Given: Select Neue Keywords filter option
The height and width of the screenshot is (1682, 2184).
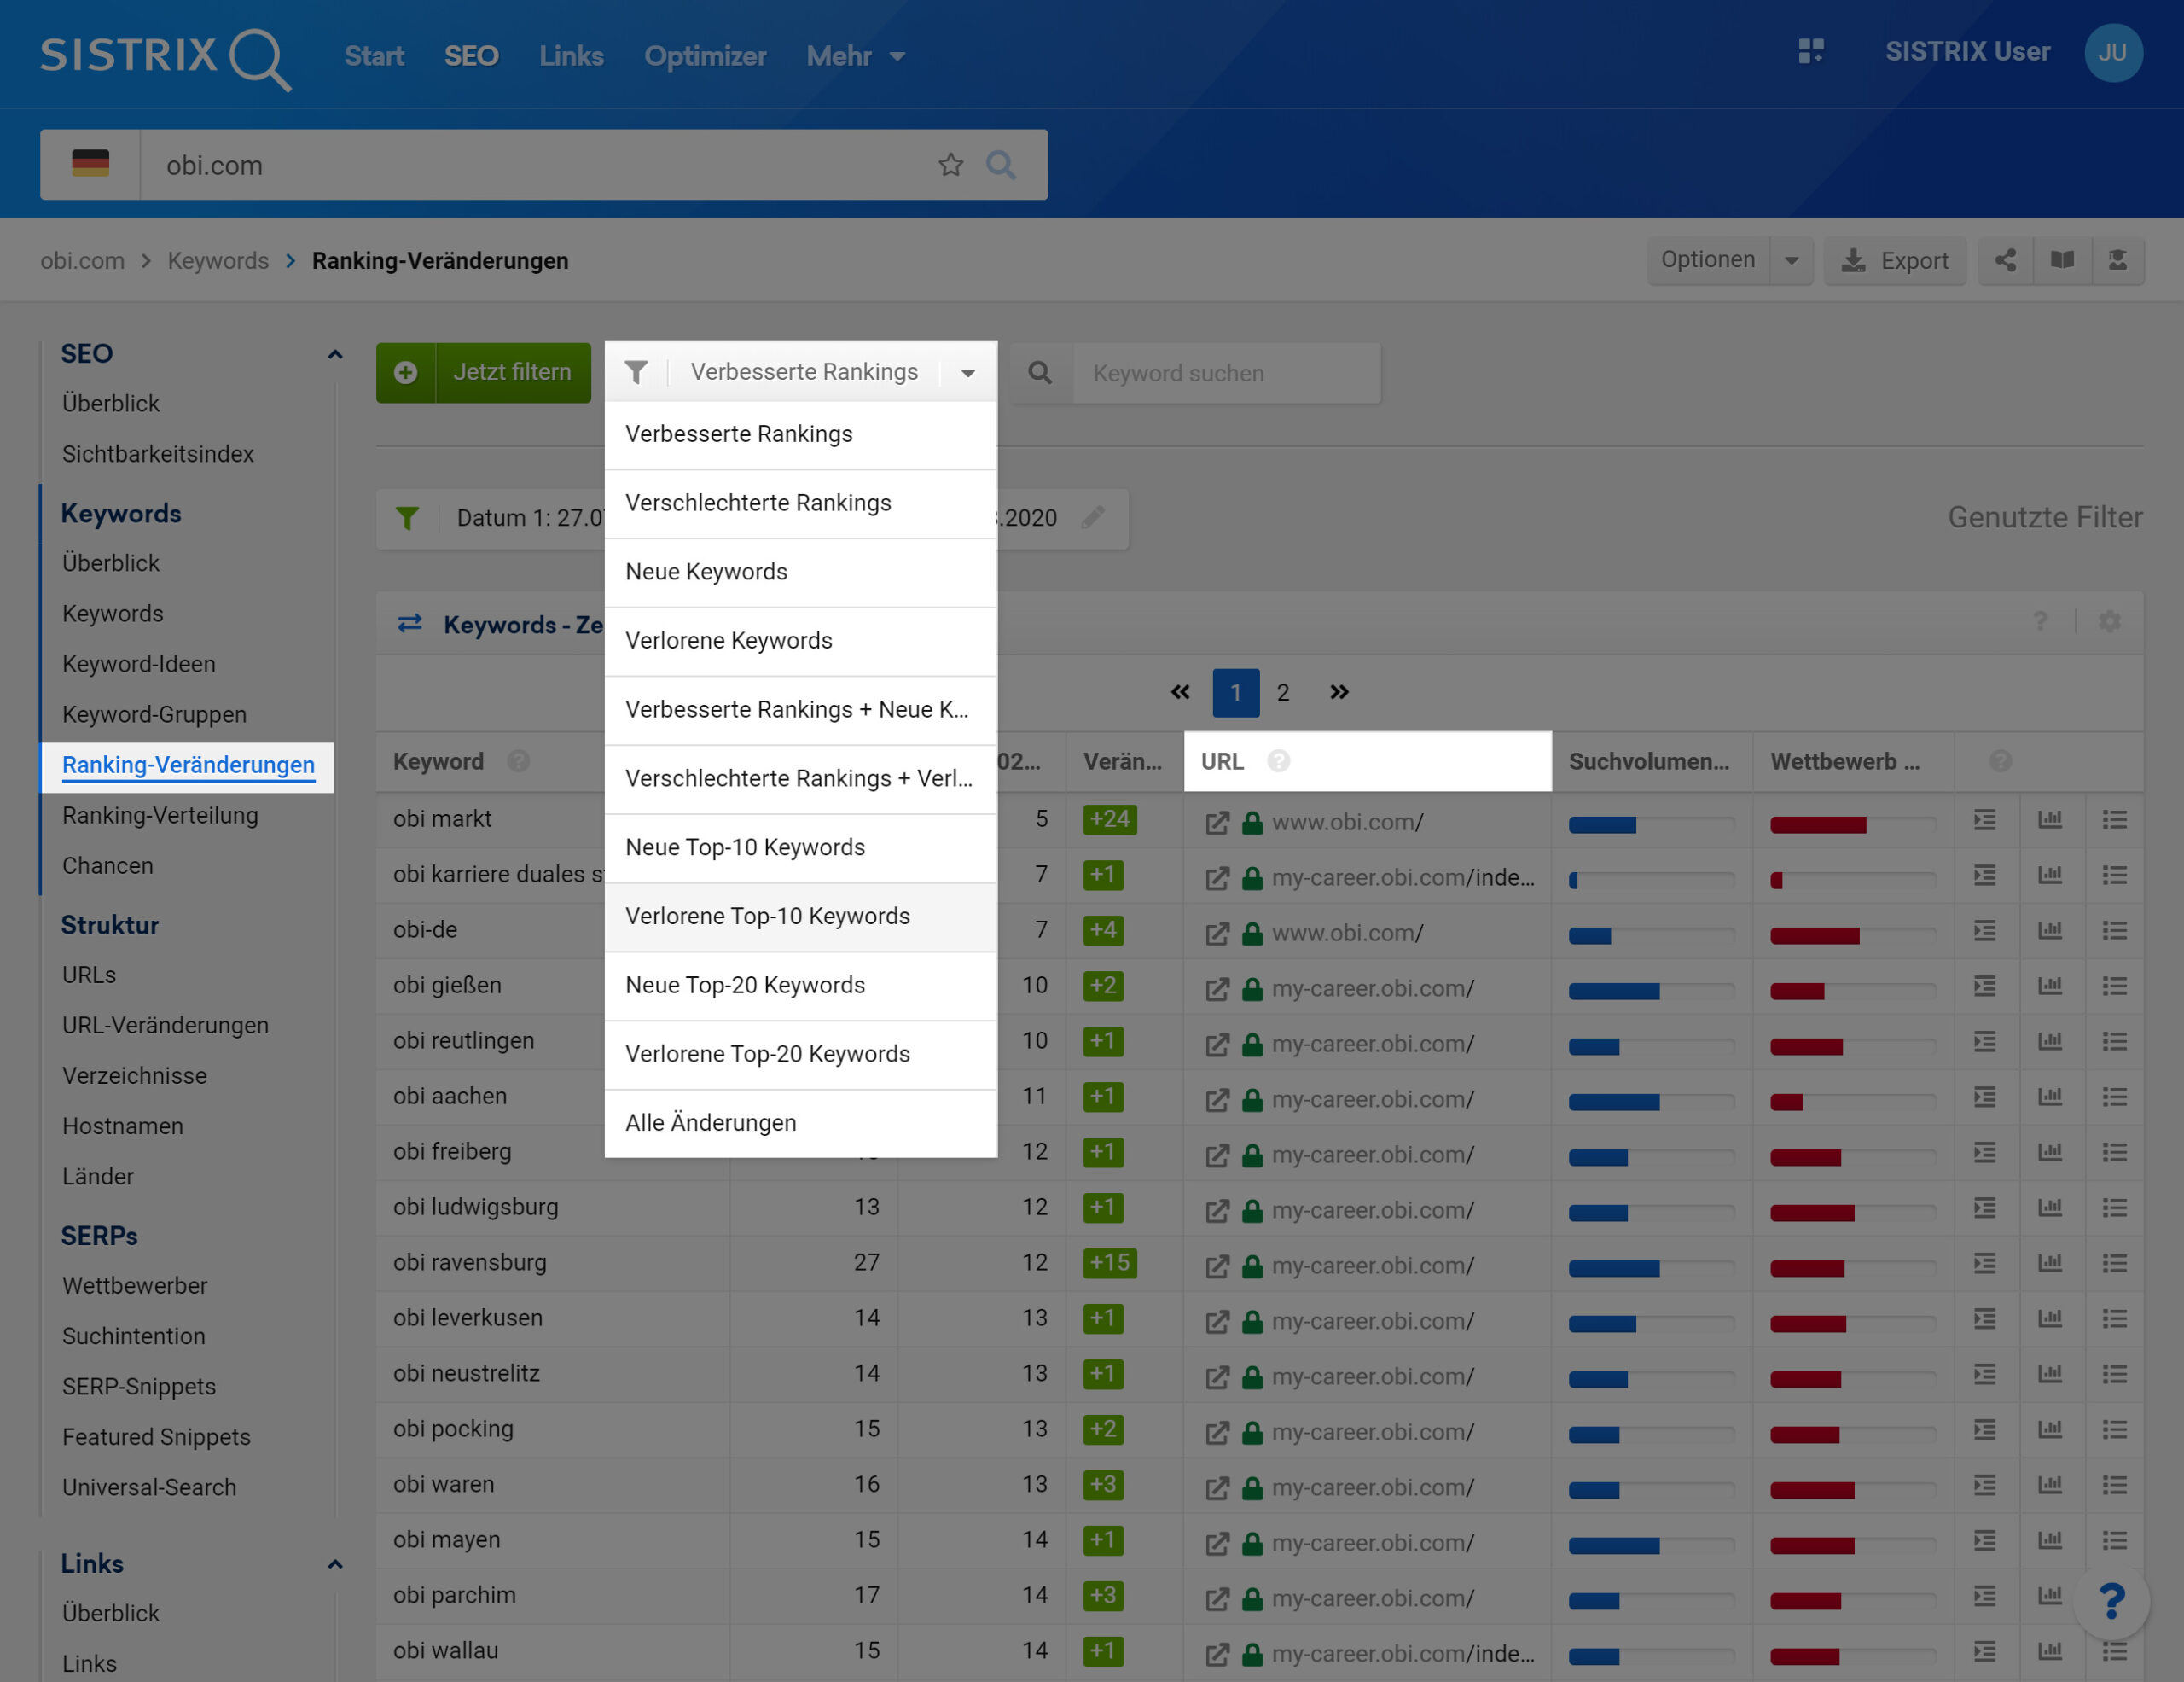Looking at the screenshot, I should tap(706, 572).
